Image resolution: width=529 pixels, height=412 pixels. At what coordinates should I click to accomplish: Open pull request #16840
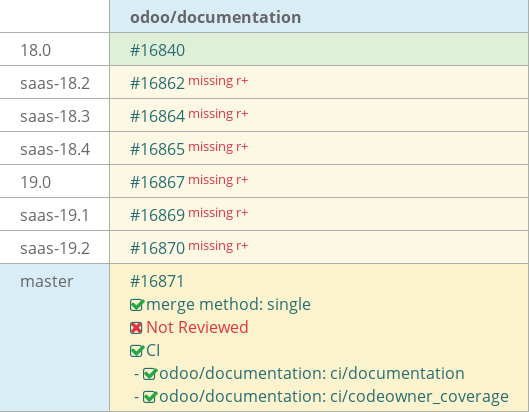[x=158, y=50]
